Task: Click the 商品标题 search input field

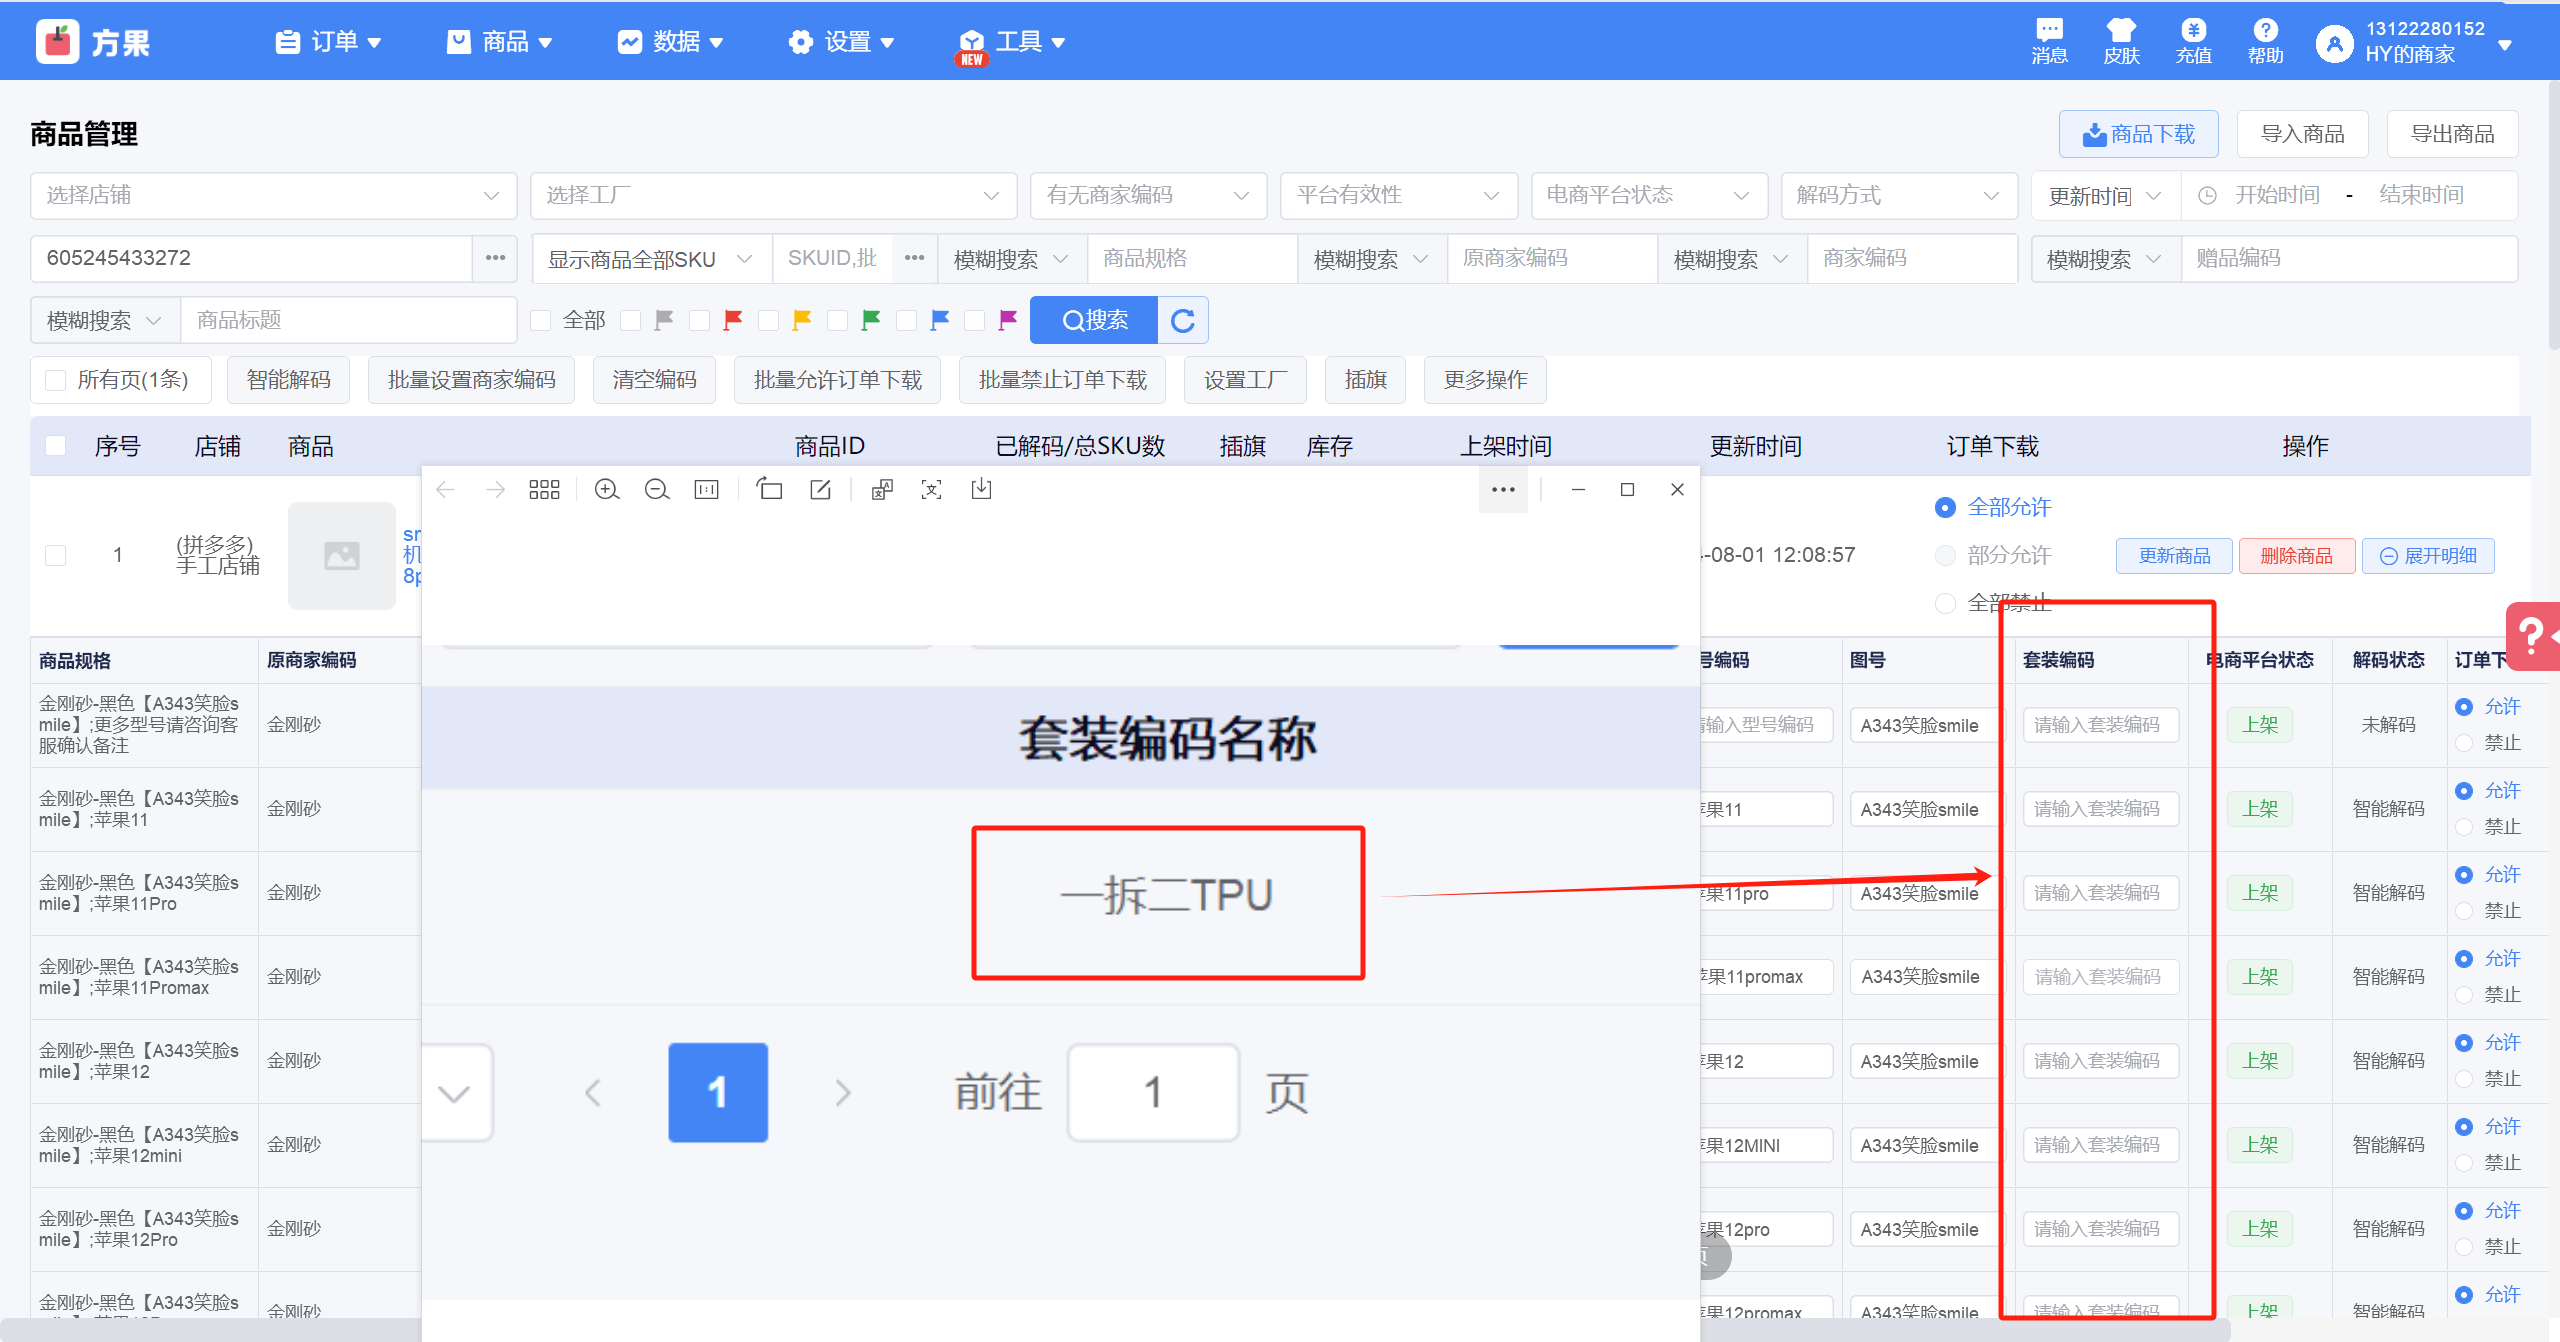Action: [x=347, y=320]
